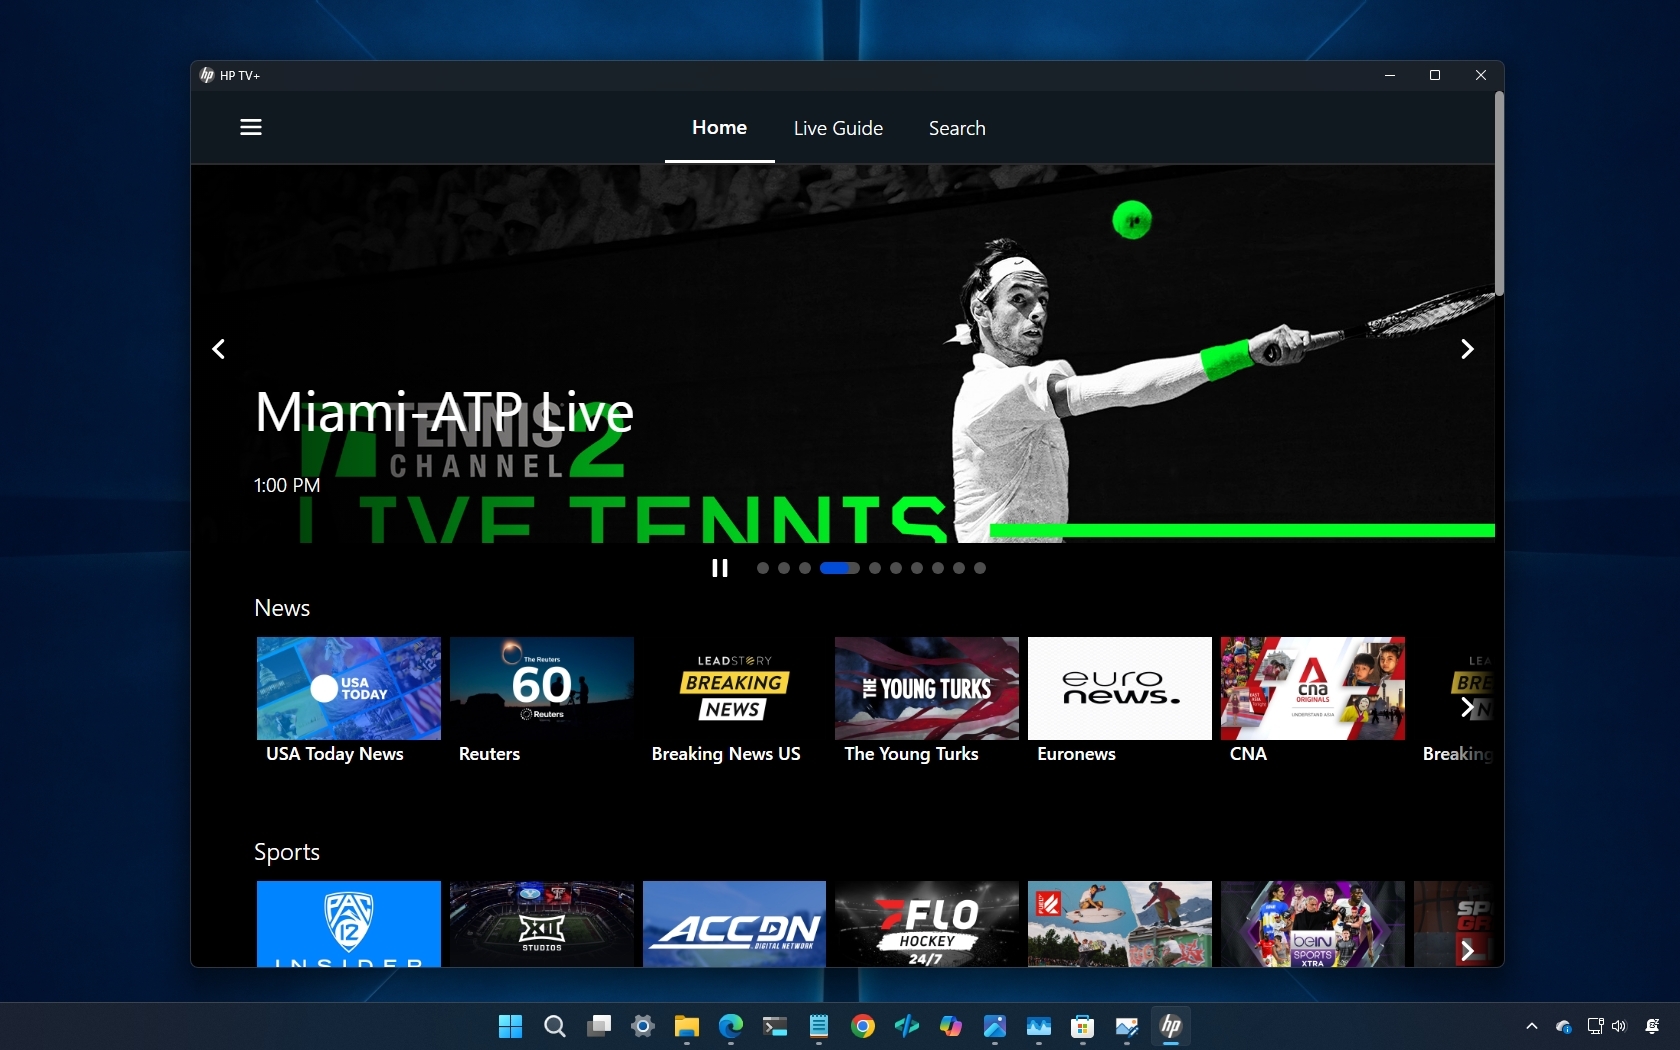Expand hidden icons in the system tray
The width and height of the screenshot is (1680, 1050).
1530,1026
